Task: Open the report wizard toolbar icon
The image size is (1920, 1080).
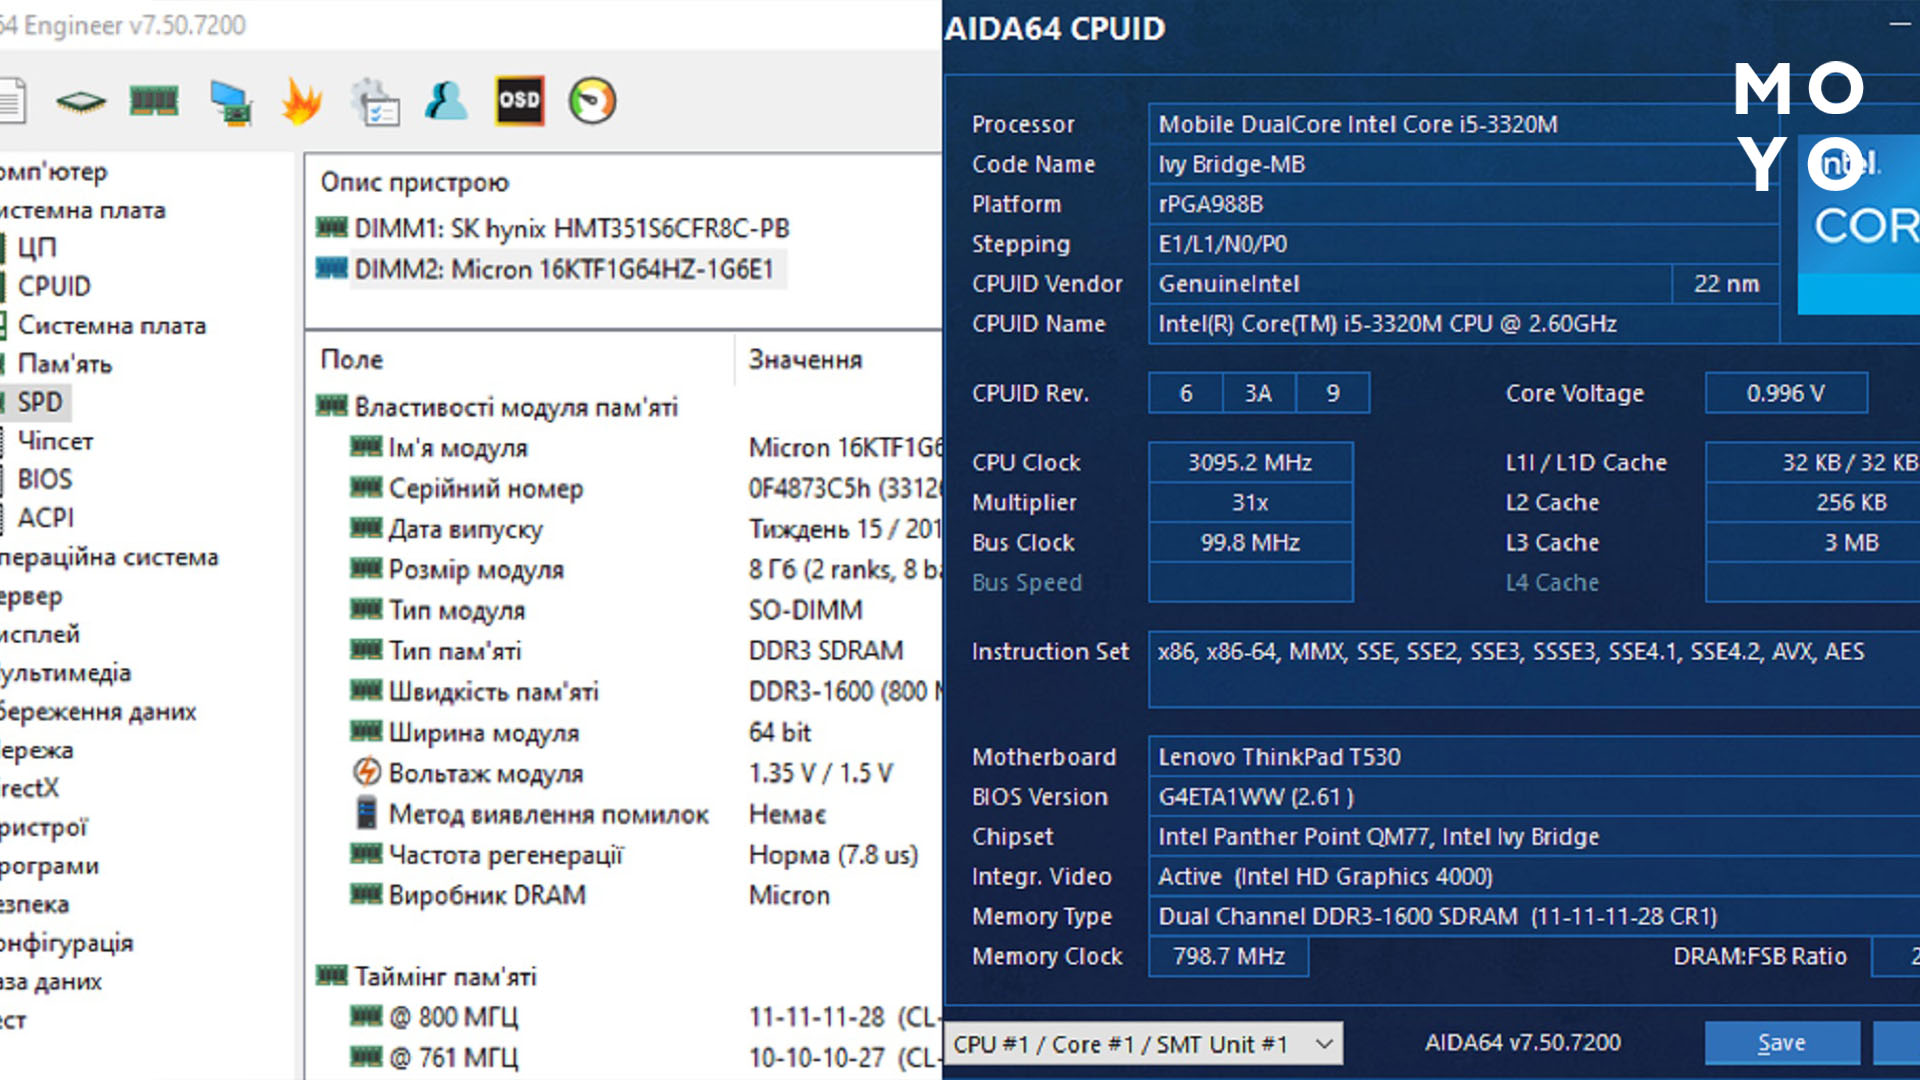Action: coord(376,101)
